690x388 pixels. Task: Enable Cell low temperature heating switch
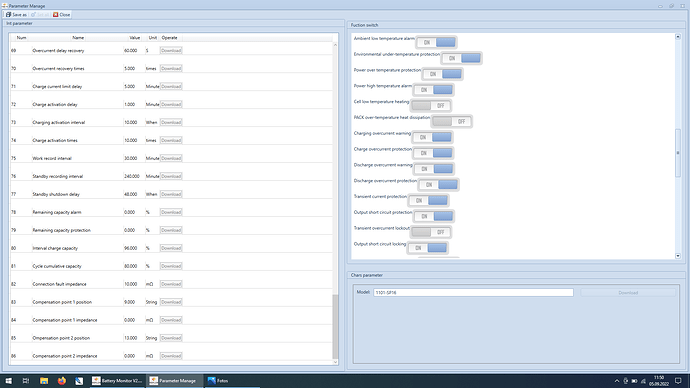tap(430, 106)
